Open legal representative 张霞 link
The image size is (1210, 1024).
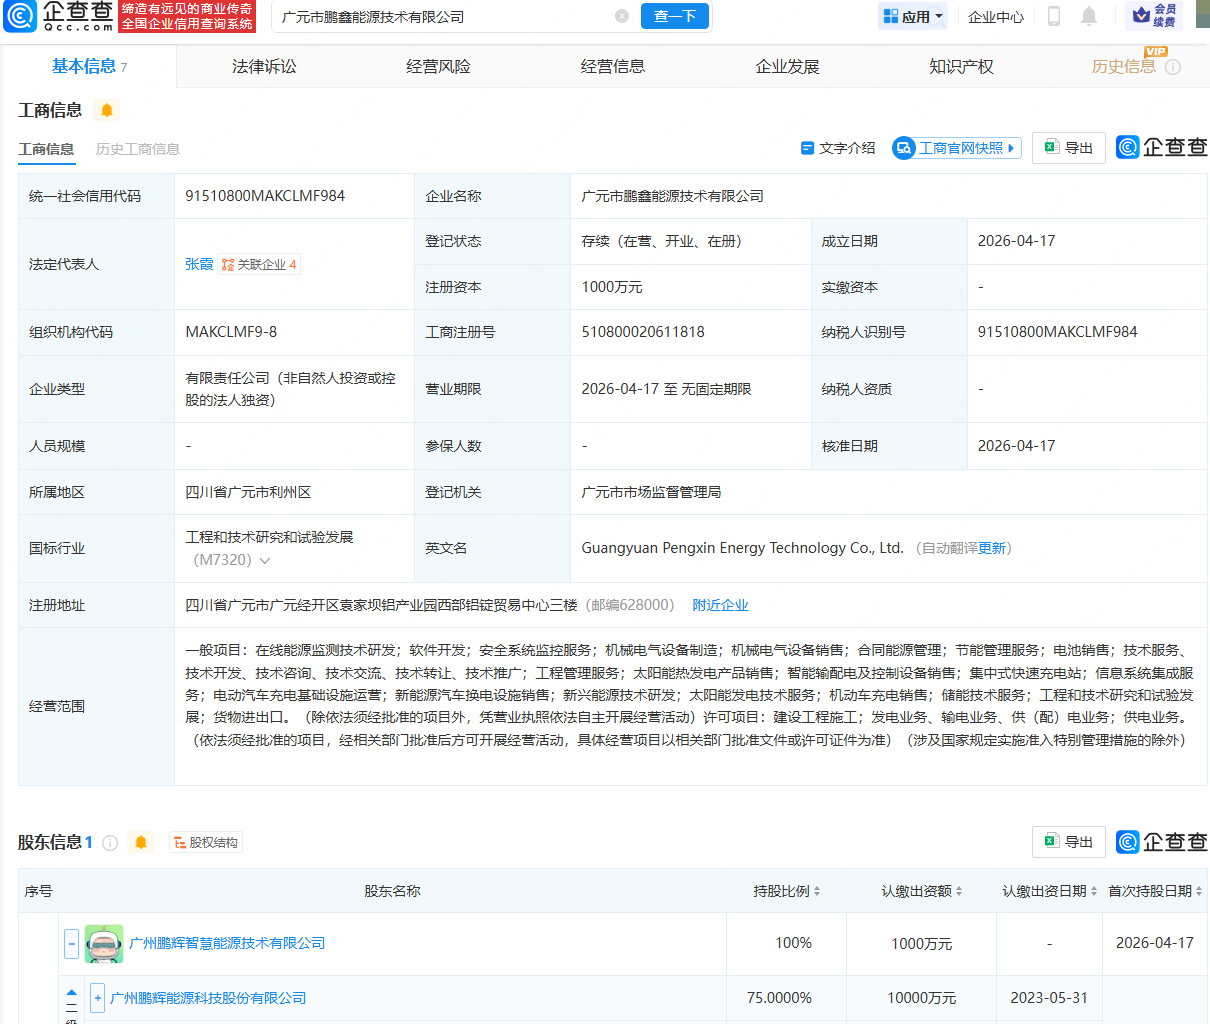(x=199, y=264)
